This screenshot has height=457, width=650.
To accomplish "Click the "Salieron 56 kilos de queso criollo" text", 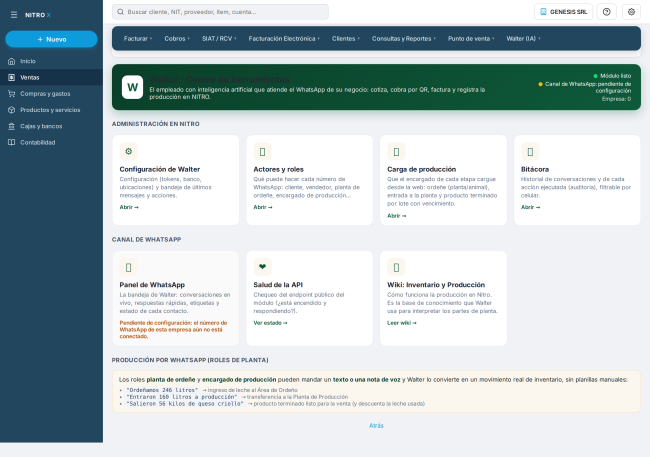I will point(185,404).
